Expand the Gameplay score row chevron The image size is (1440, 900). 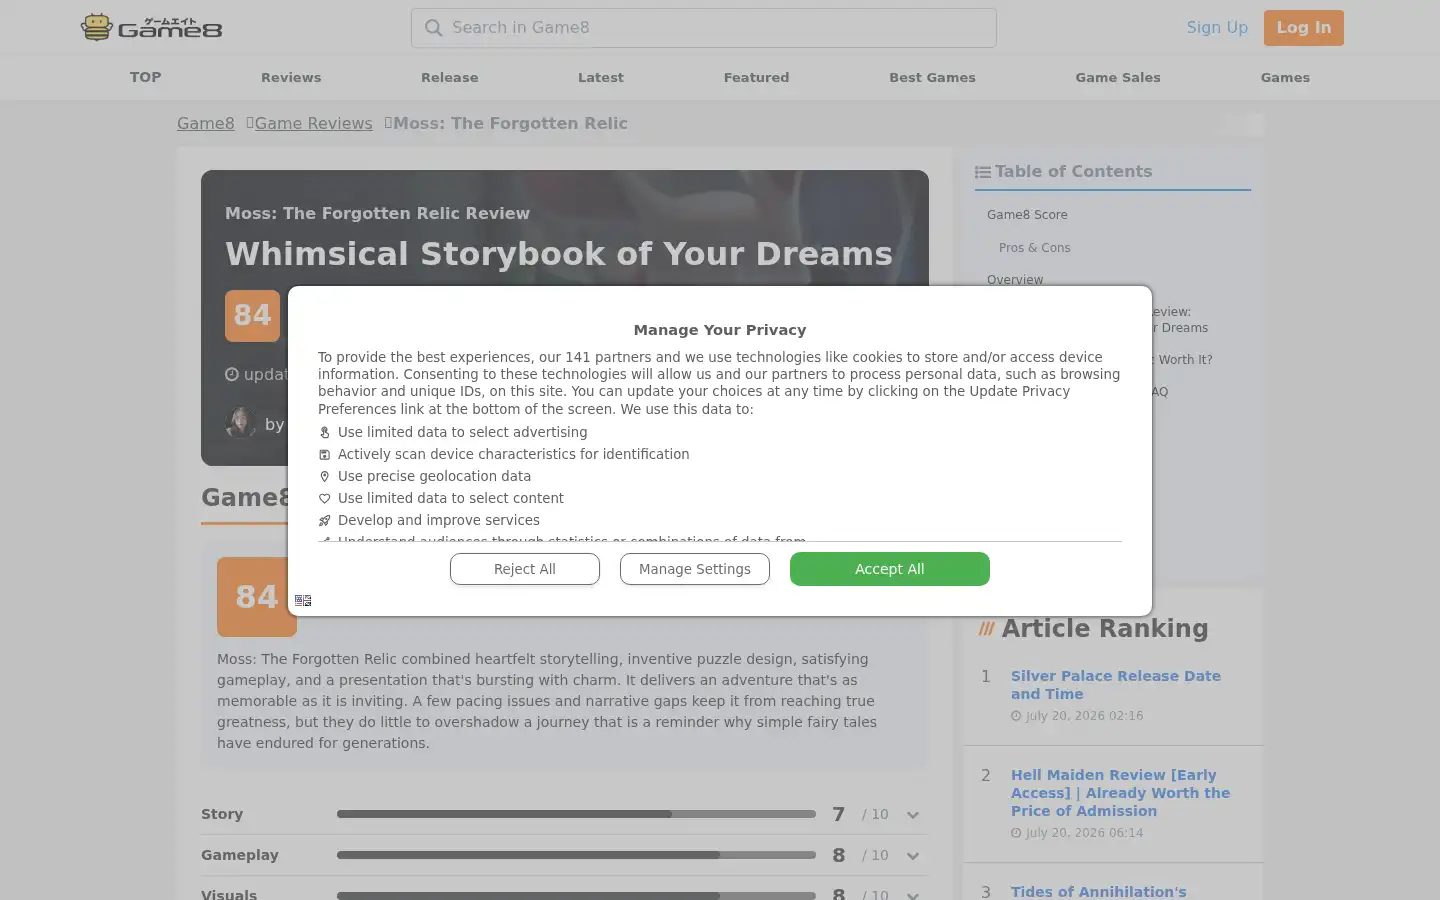point(913,856)
